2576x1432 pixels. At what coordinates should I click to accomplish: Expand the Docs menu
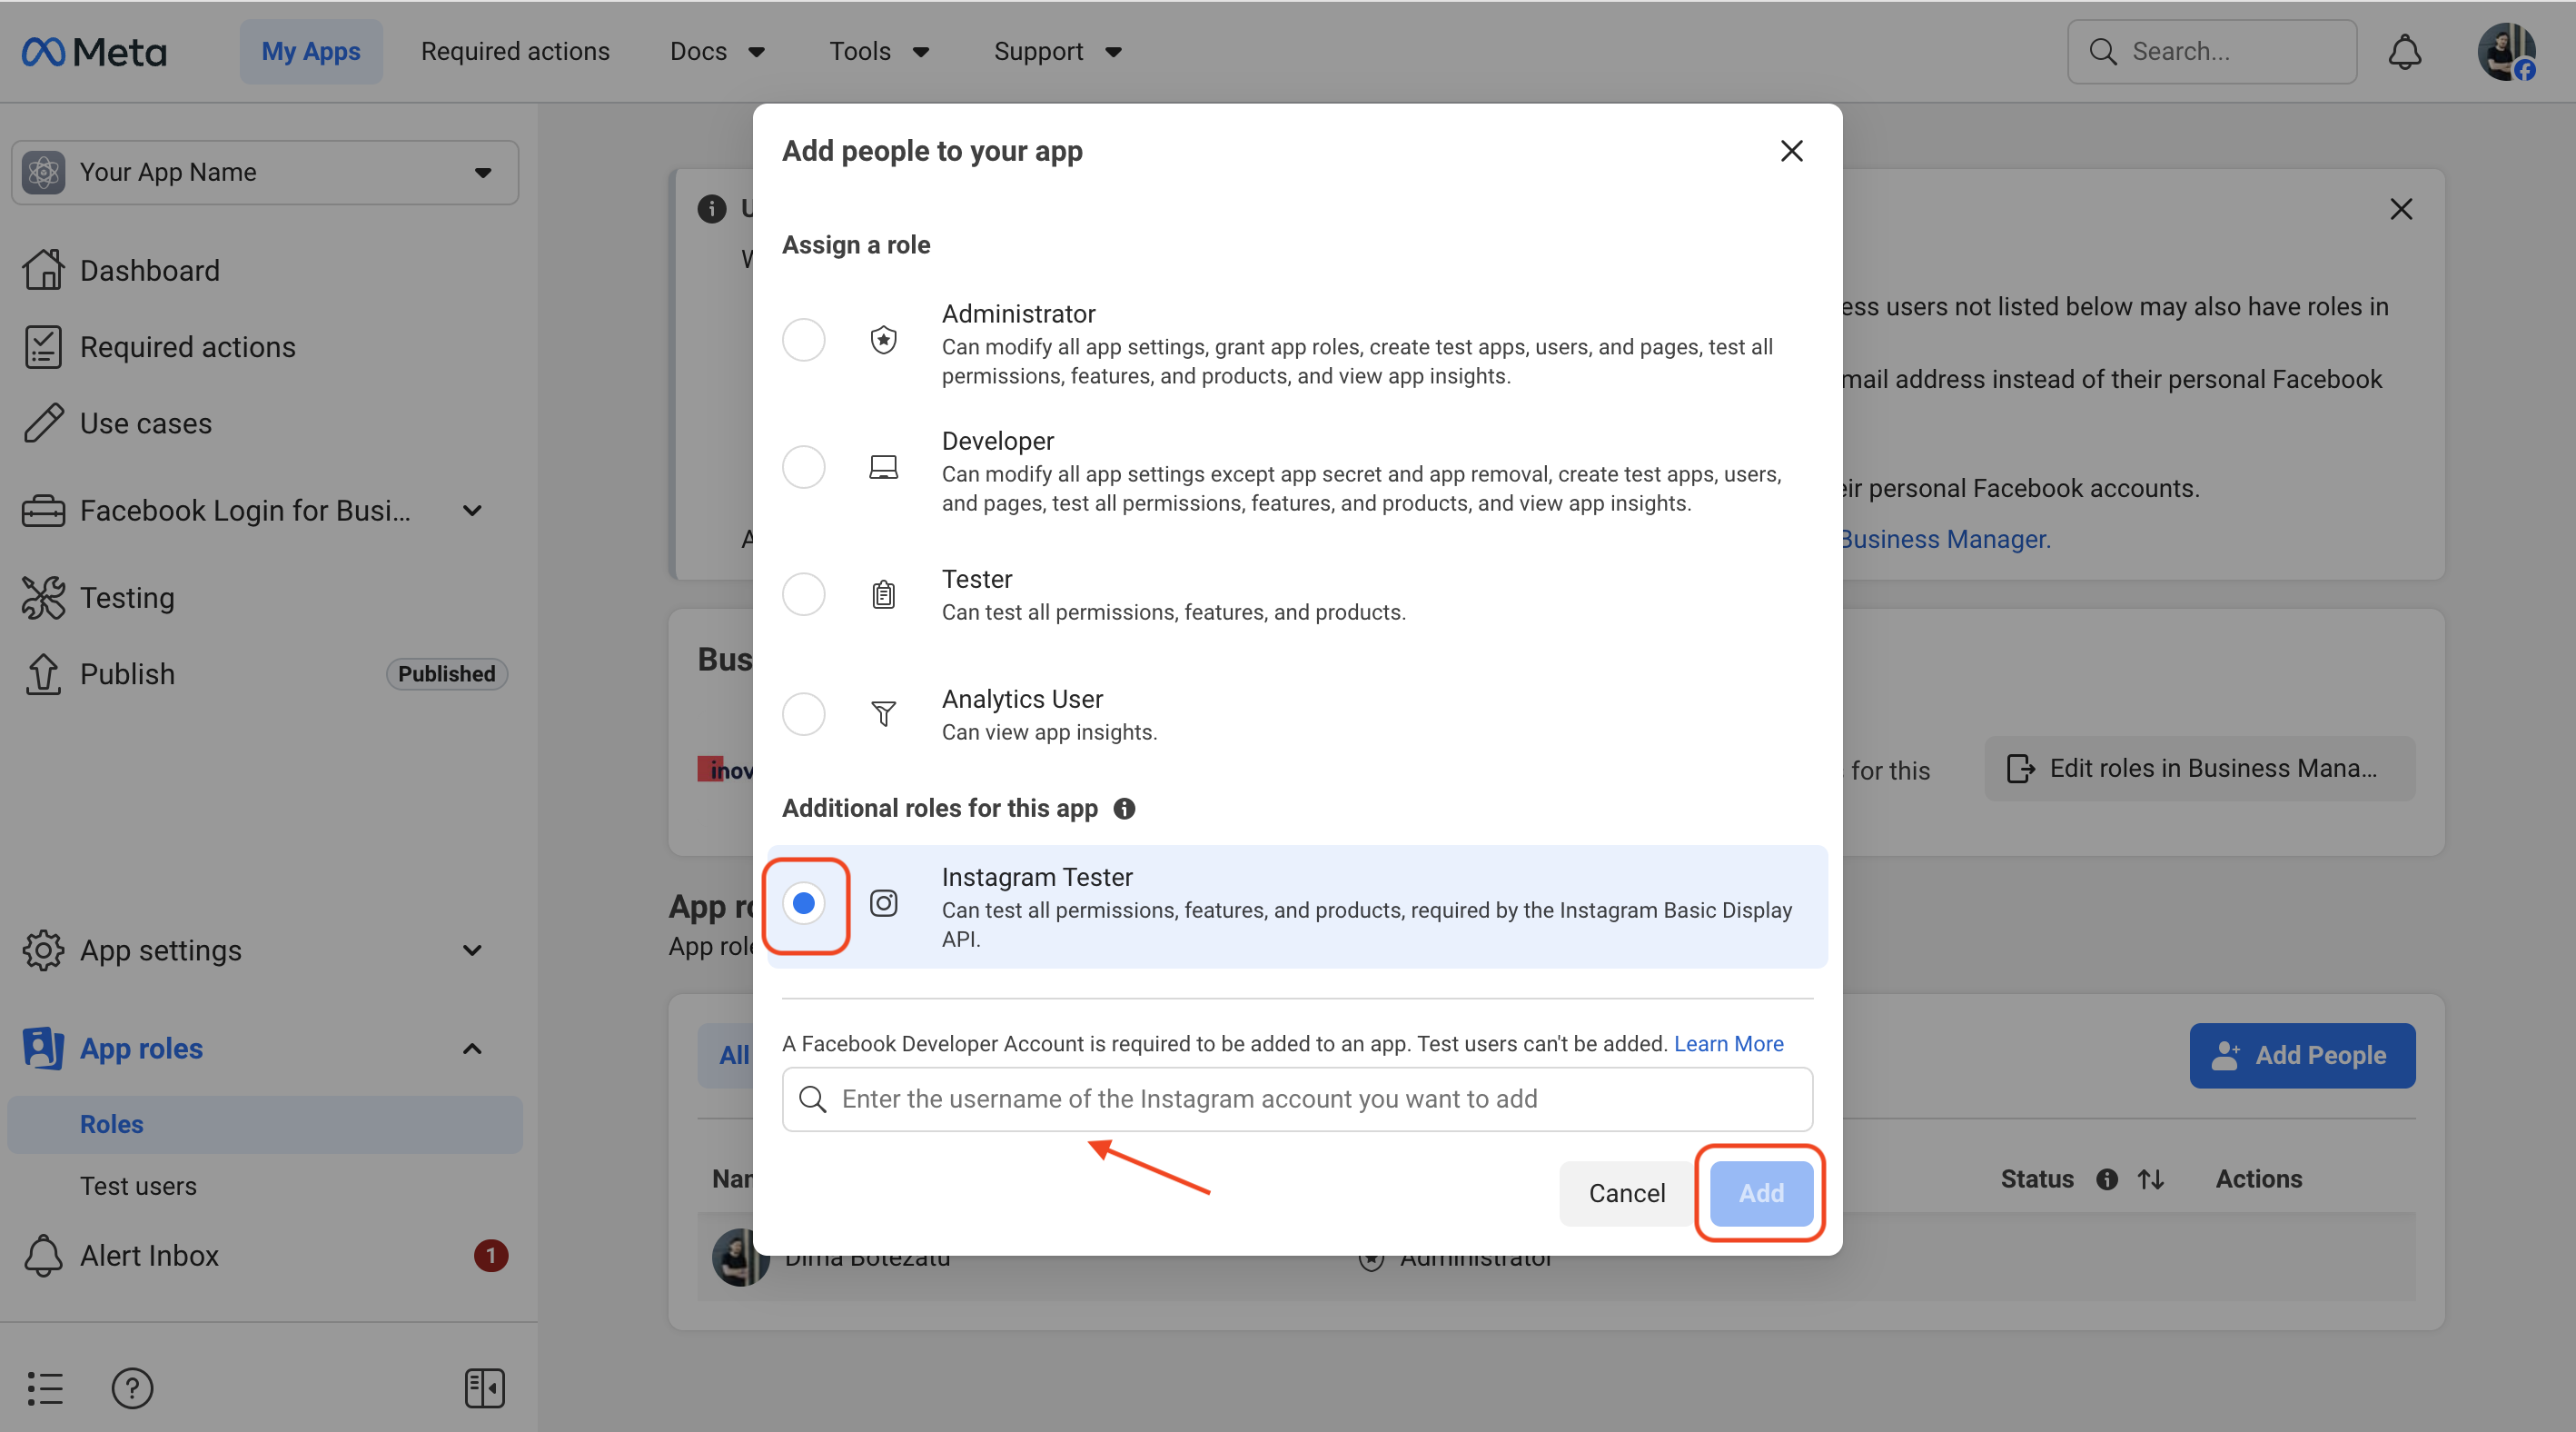tap(717, 52)
